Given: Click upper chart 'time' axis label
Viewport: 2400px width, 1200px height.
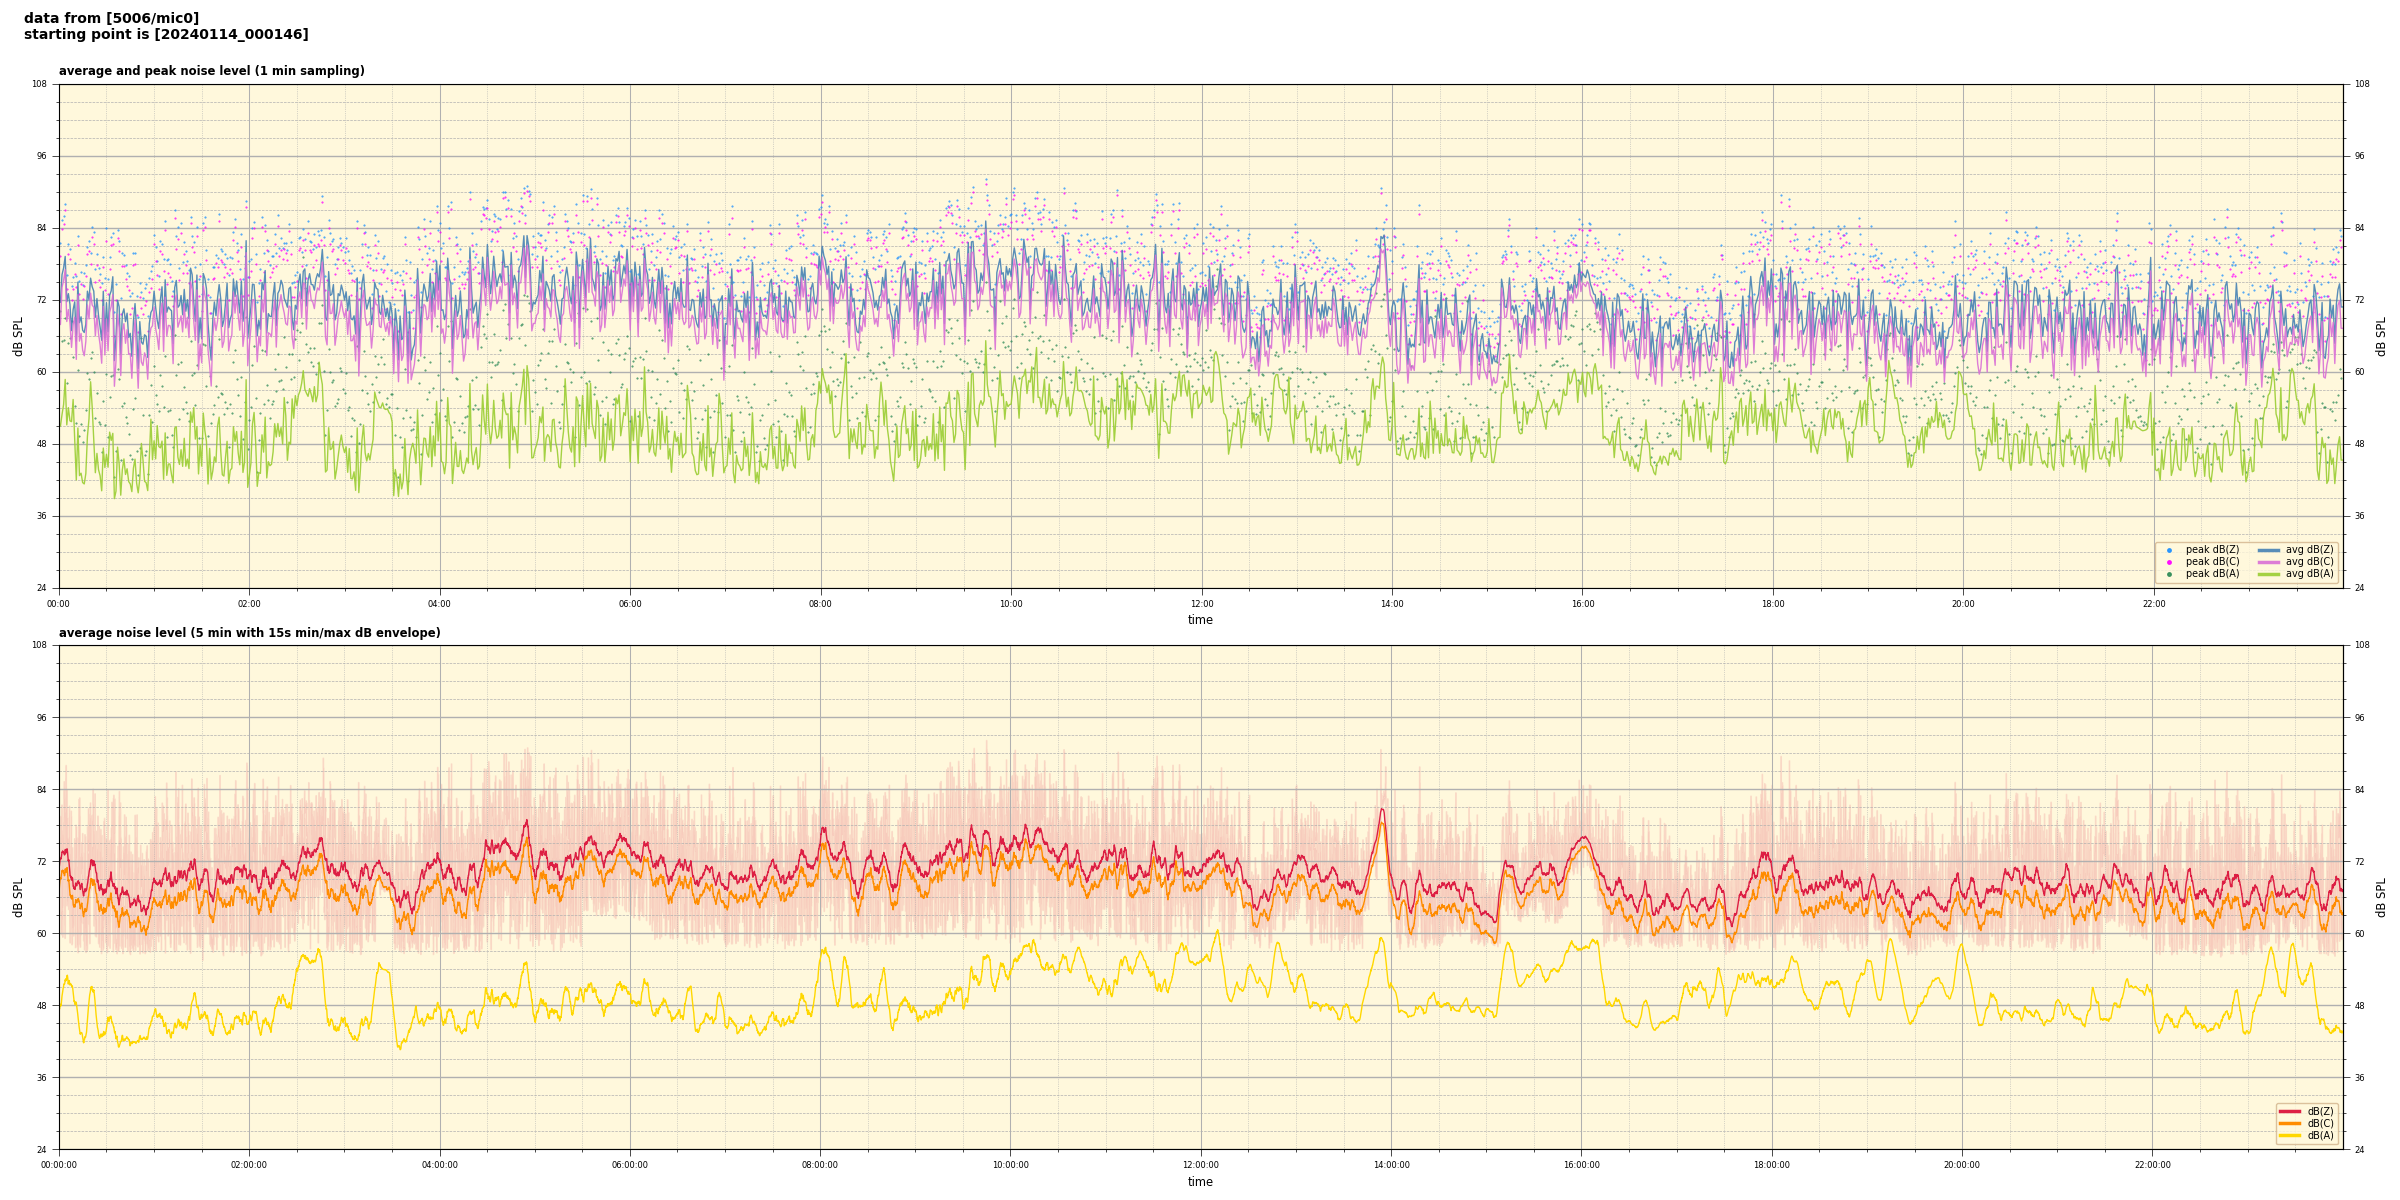Looking at the screenshot, I should click(1200, 620).
